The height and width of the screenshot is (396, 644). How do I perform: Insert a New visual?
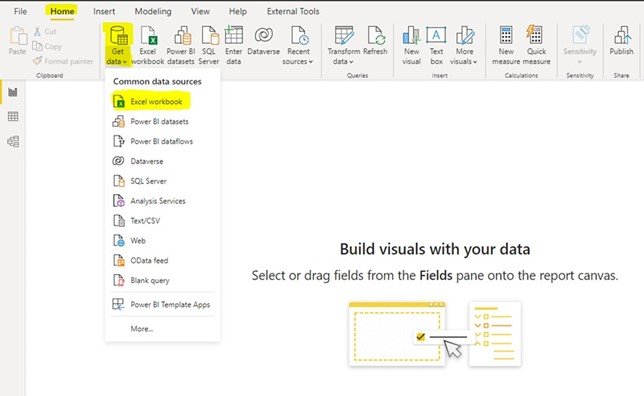pos(411,45)
